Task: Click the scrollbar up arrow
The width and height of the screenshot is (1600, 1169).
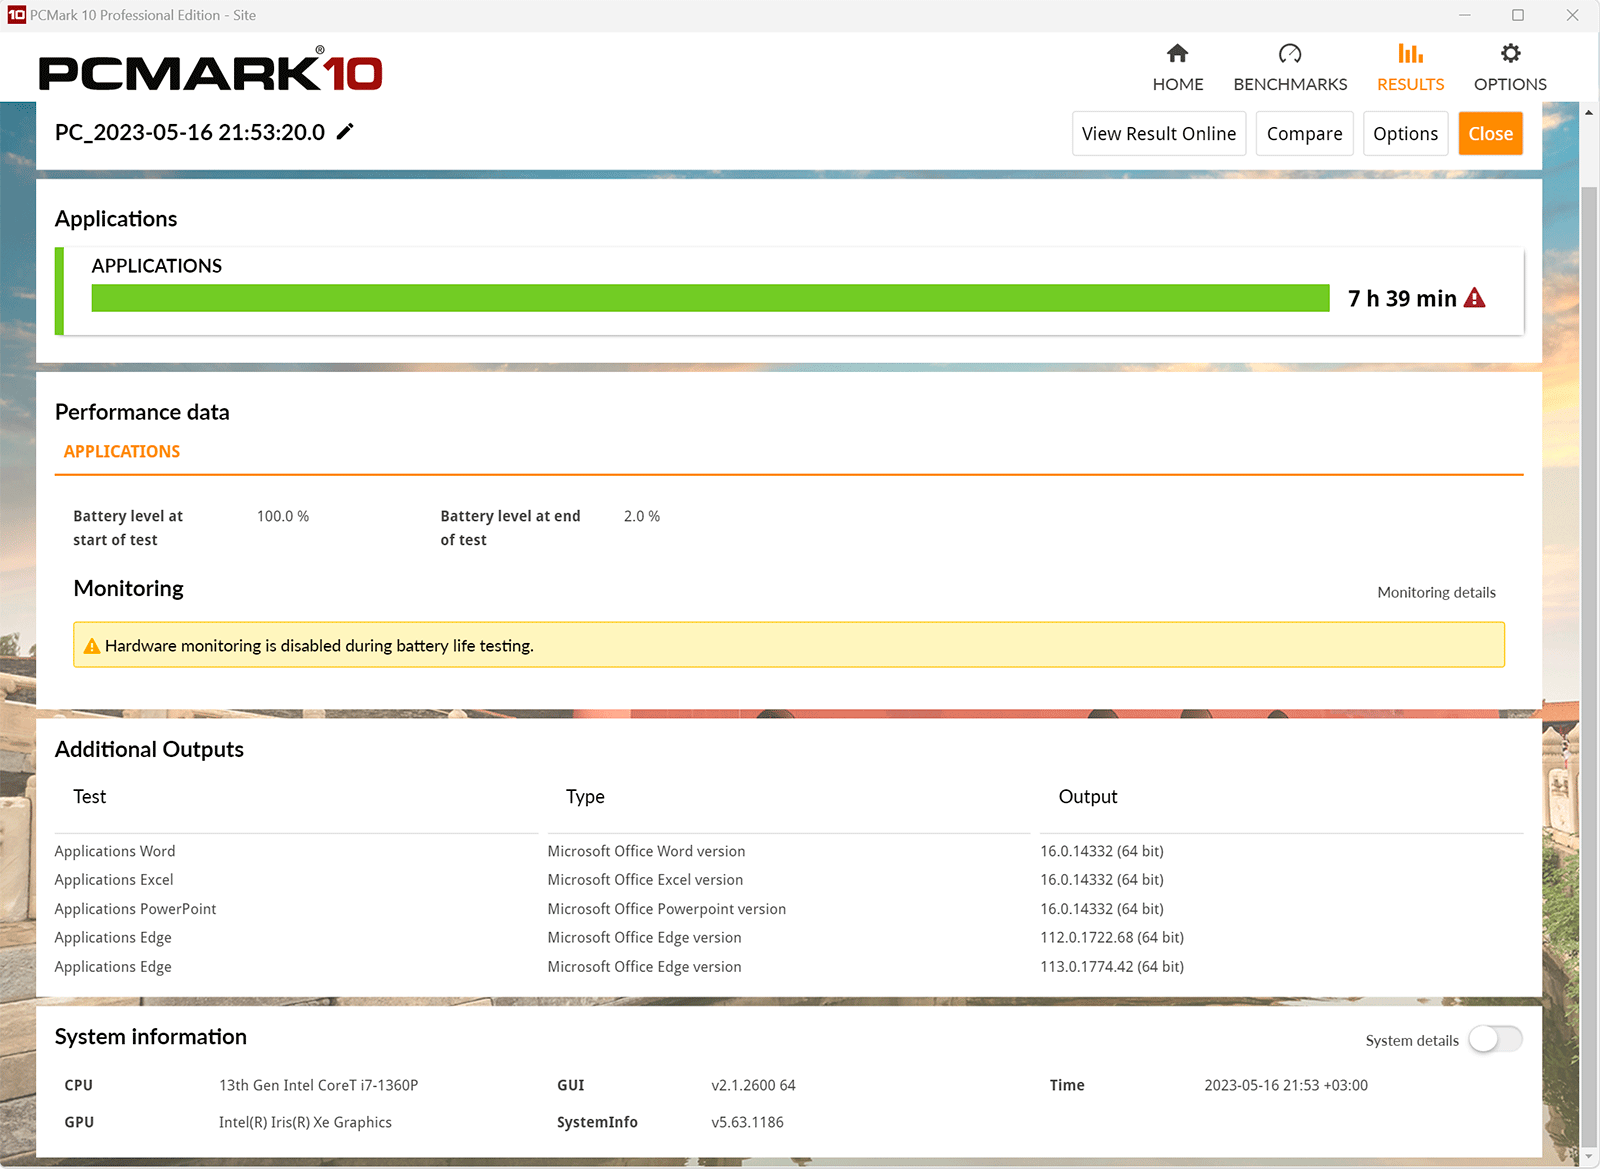Action: point(1589,112)
